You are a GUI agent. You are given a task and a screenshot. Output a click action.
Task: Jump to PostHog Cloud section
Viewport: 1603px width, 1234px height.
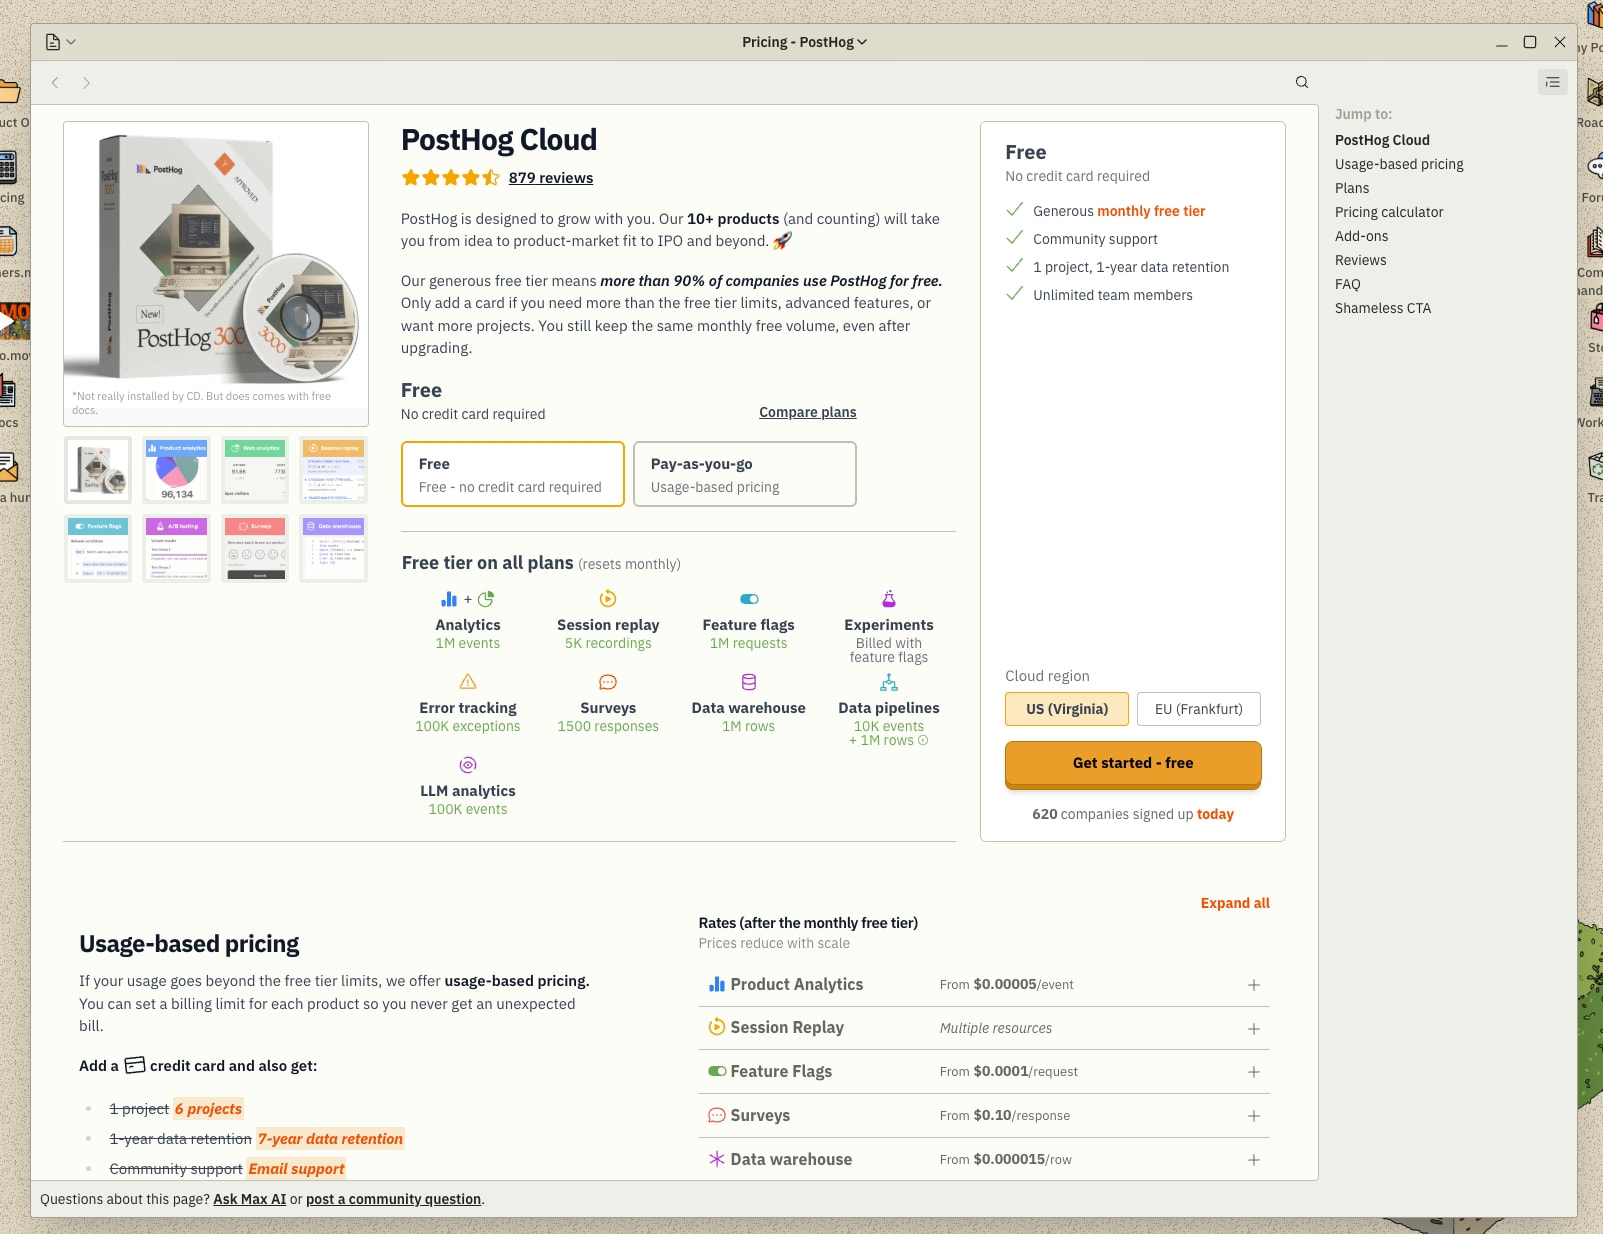tap(1382, 140)
